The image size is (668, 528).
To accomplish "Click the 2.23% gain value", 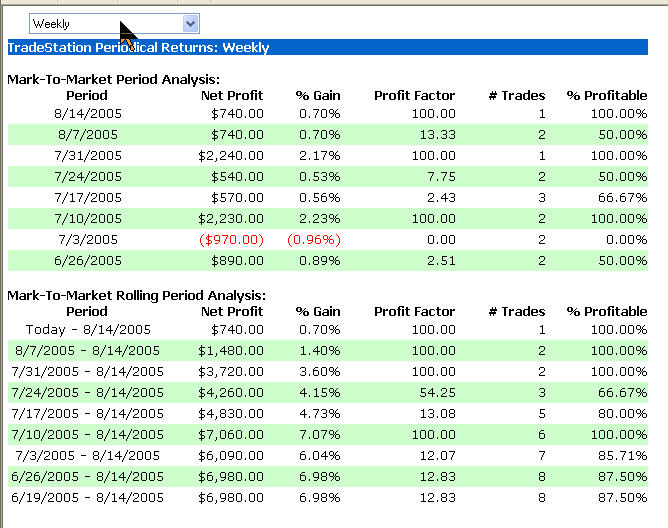I will (x=320, y=219).
